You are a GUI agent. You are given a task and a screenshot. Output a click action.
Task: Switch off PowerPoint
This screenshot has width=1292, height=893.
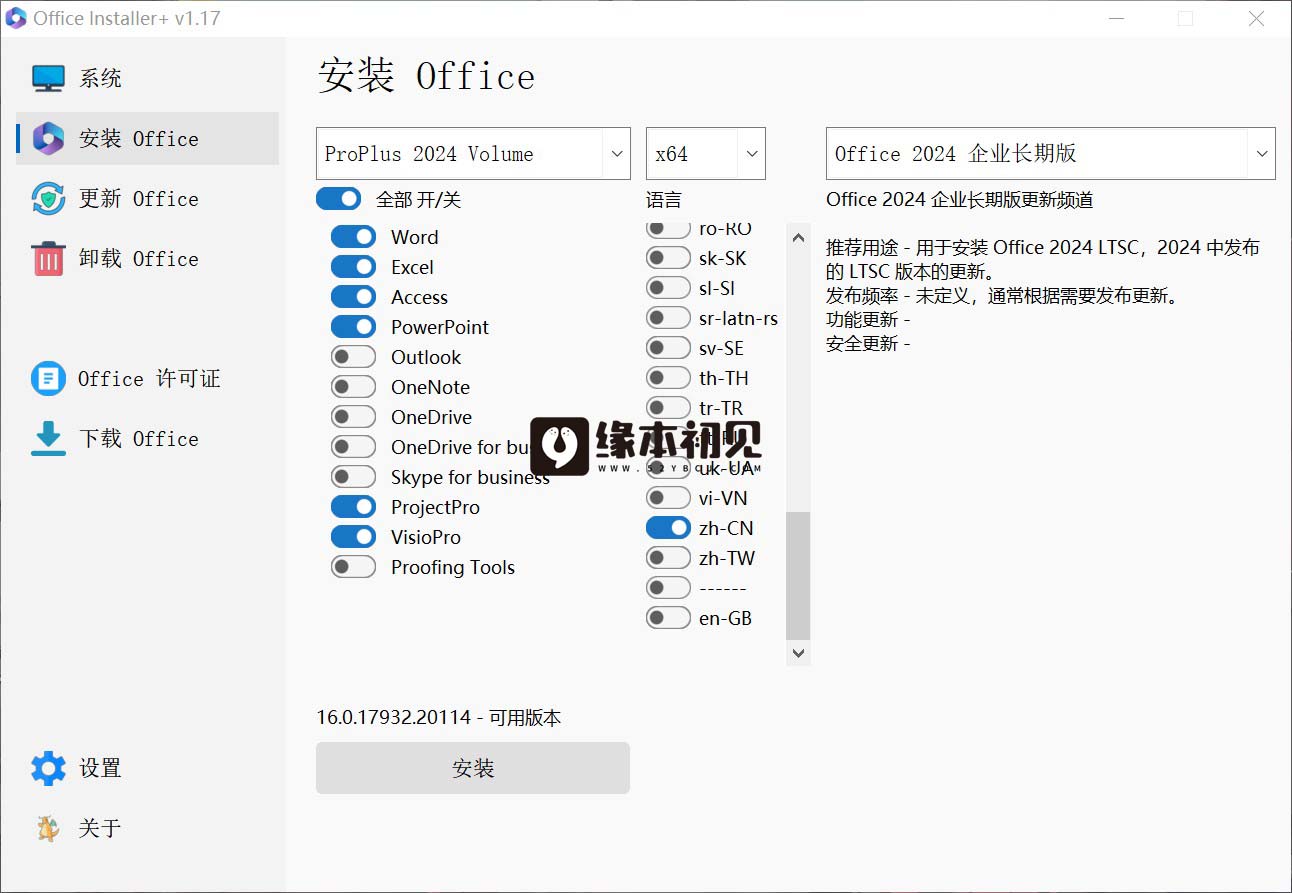click(x=353, y=327)
